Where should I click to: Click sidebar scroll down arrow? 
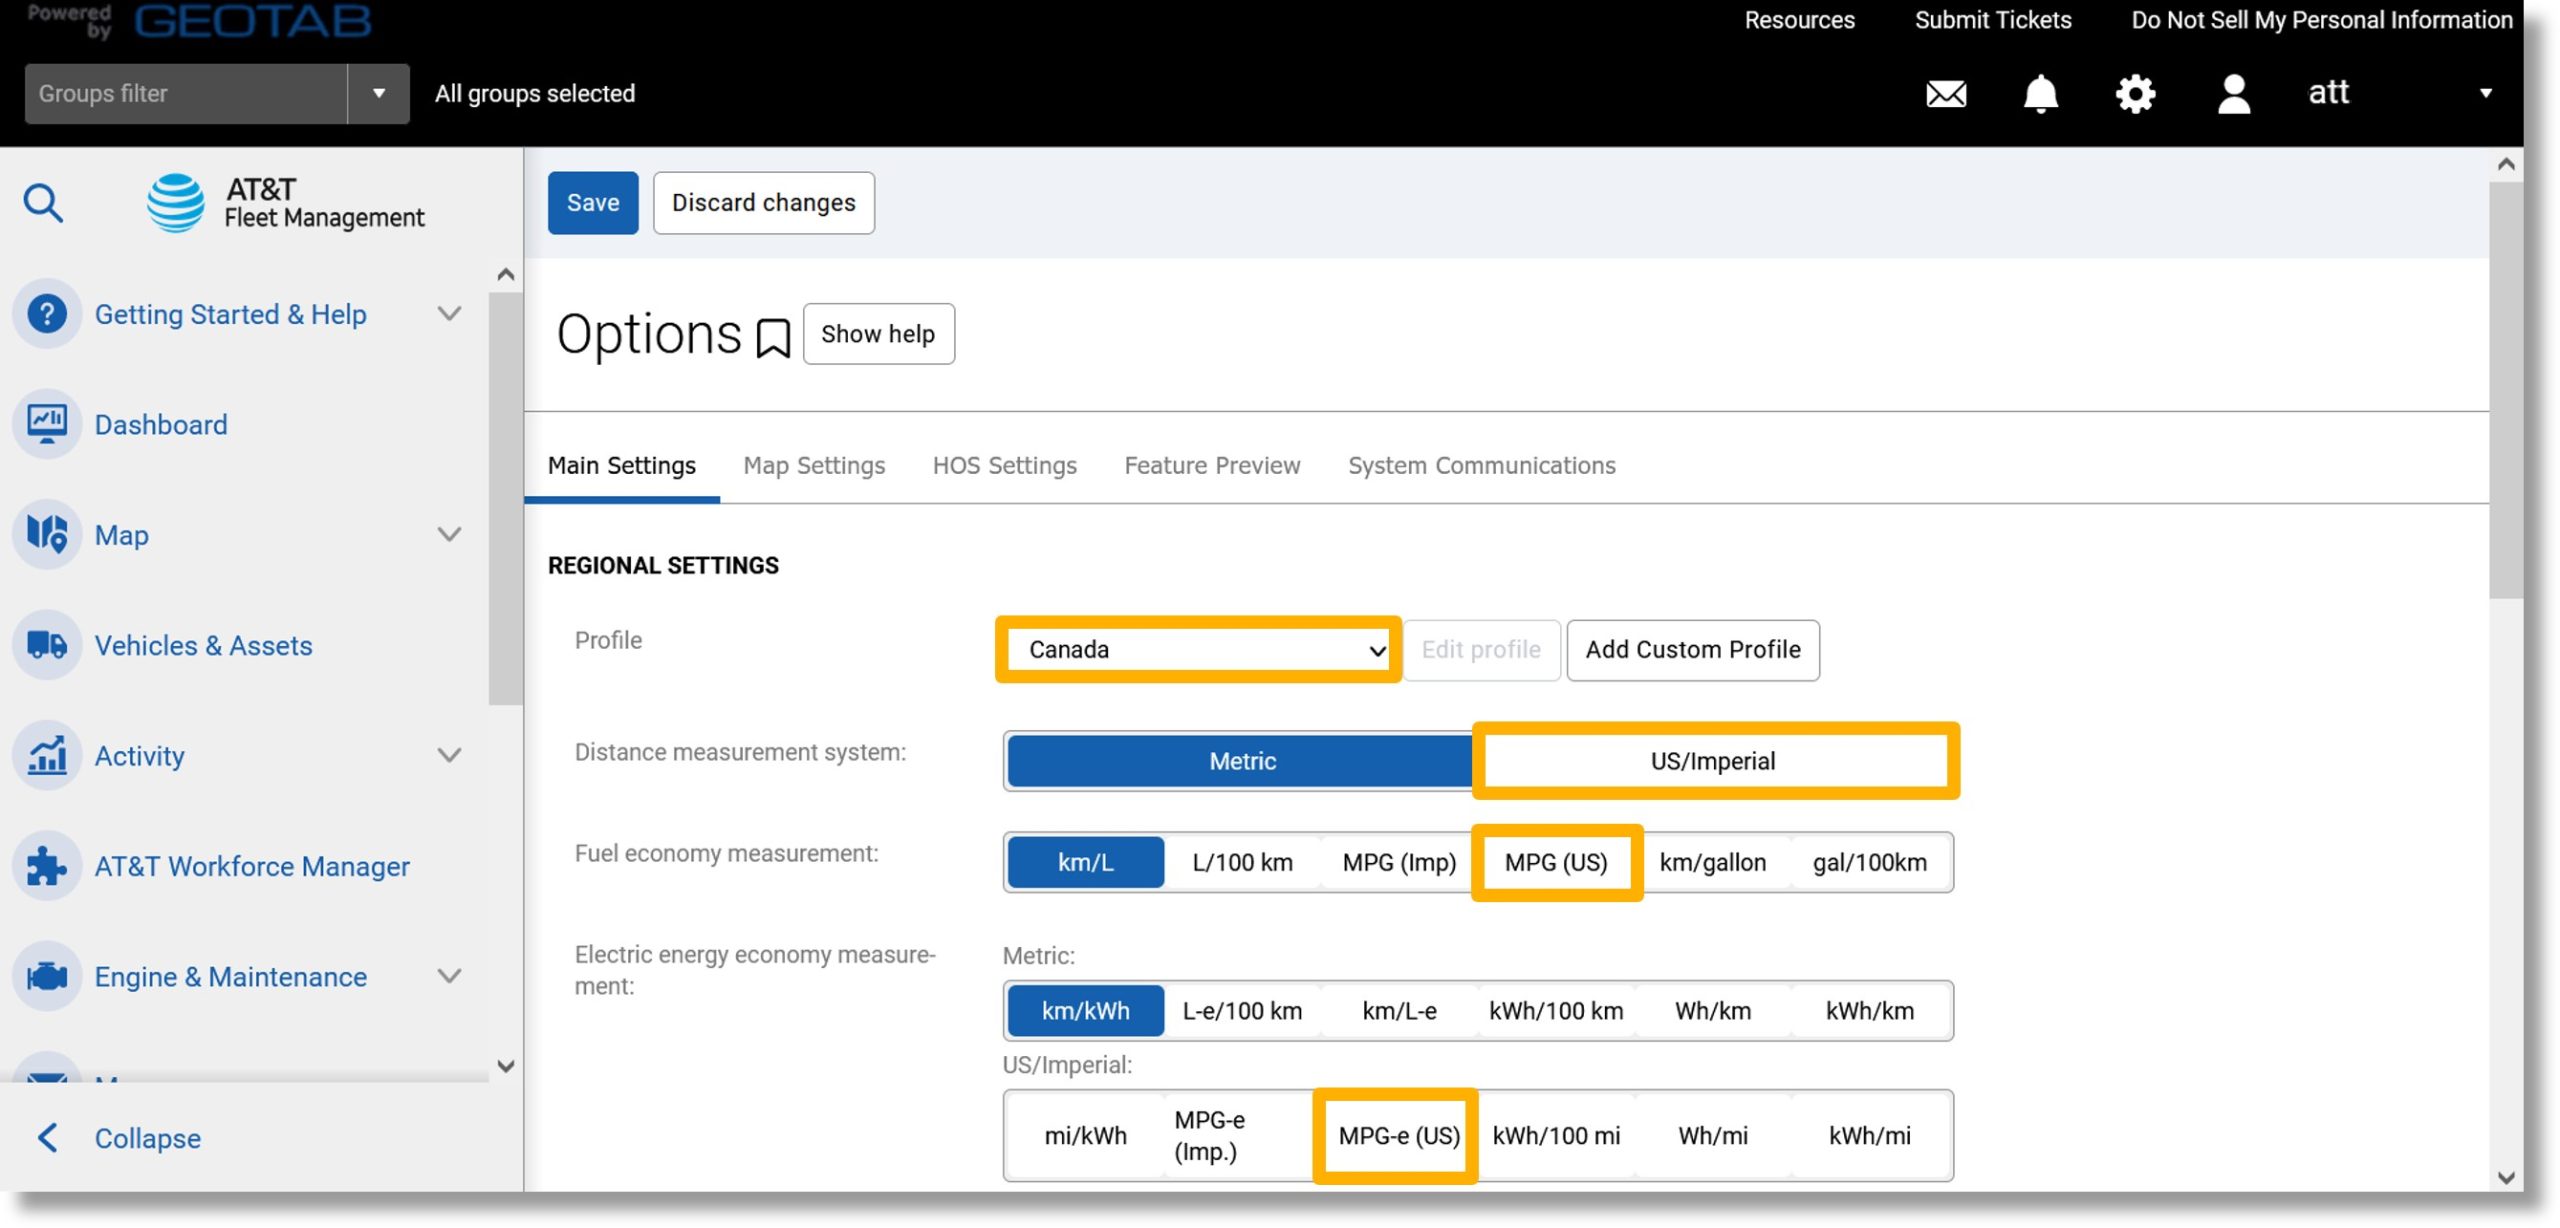tap(506, 1065)
